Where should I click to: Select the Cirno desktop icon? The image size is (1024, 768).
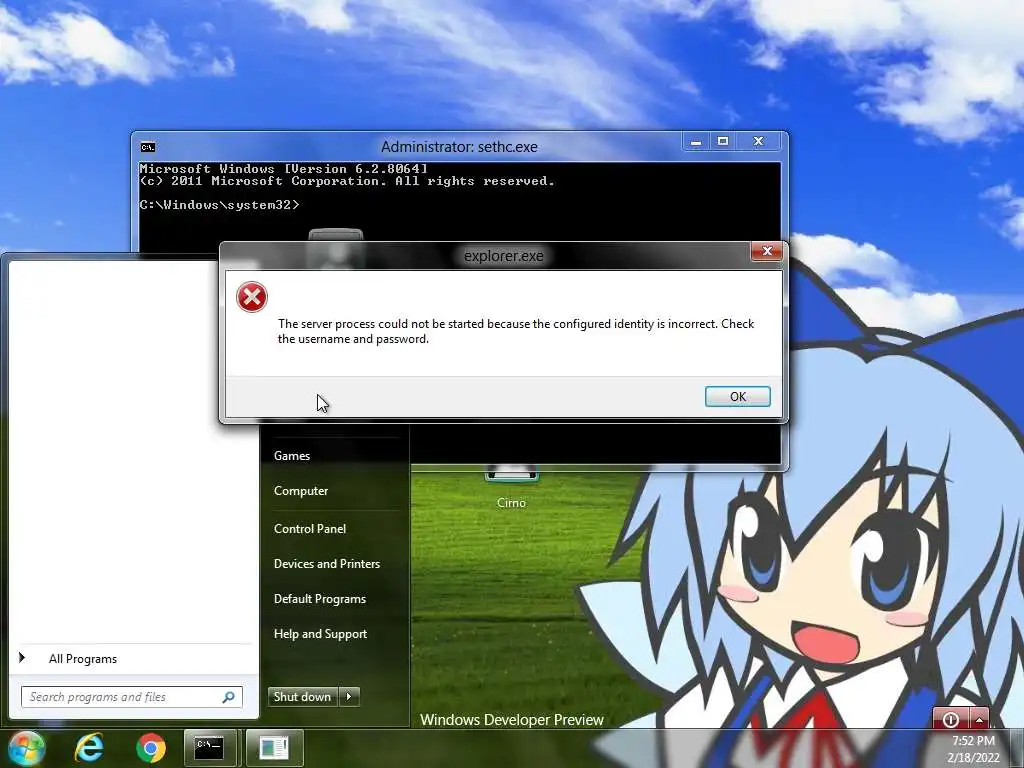[511, 488]
